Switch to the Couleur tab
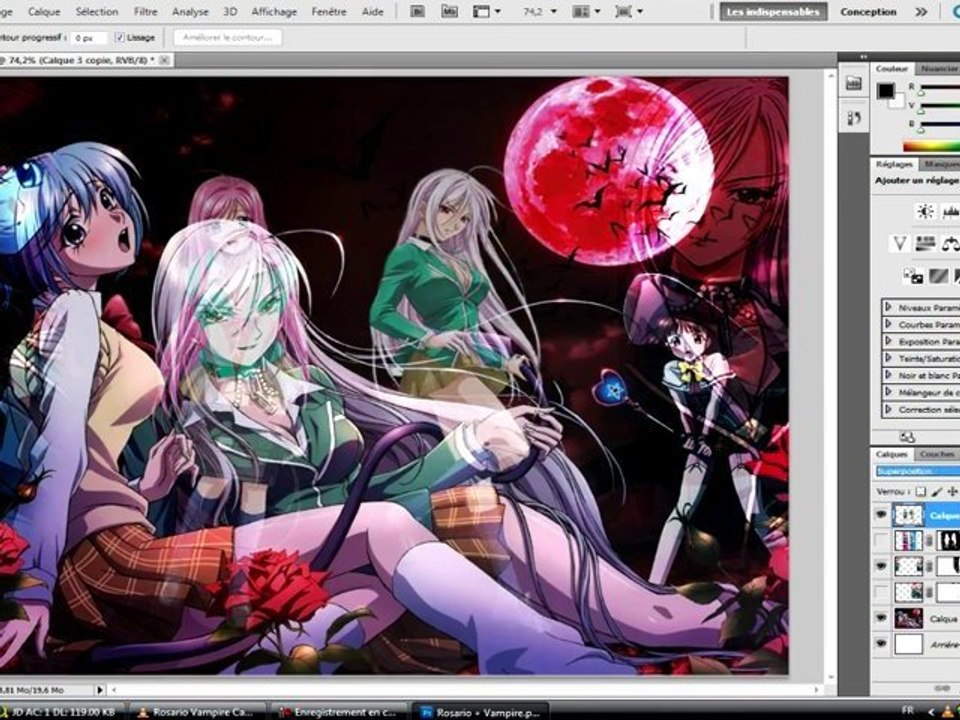 click(x=891, y=69)
